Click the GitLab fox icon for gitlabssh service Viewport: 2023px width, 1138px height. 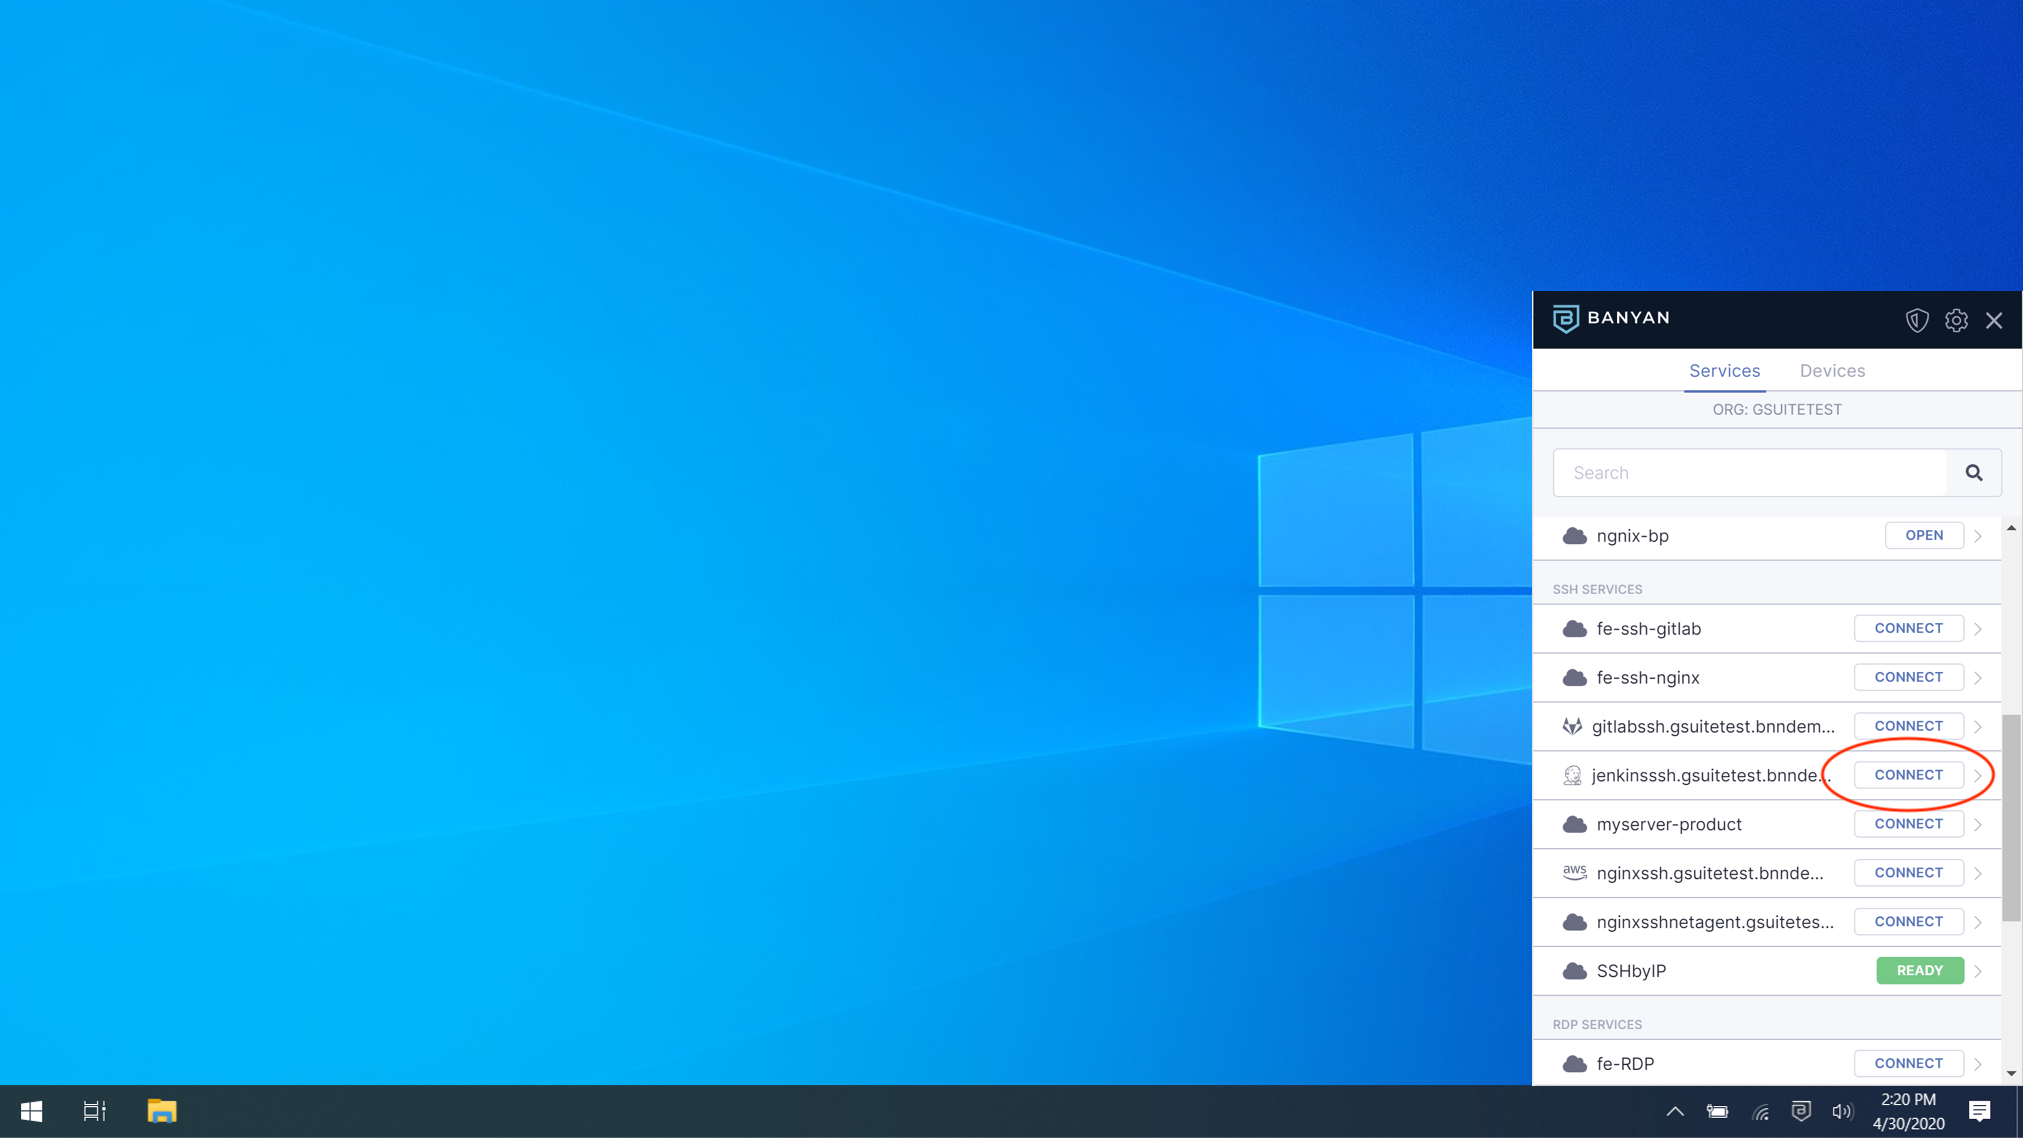tap(1572, 727)
